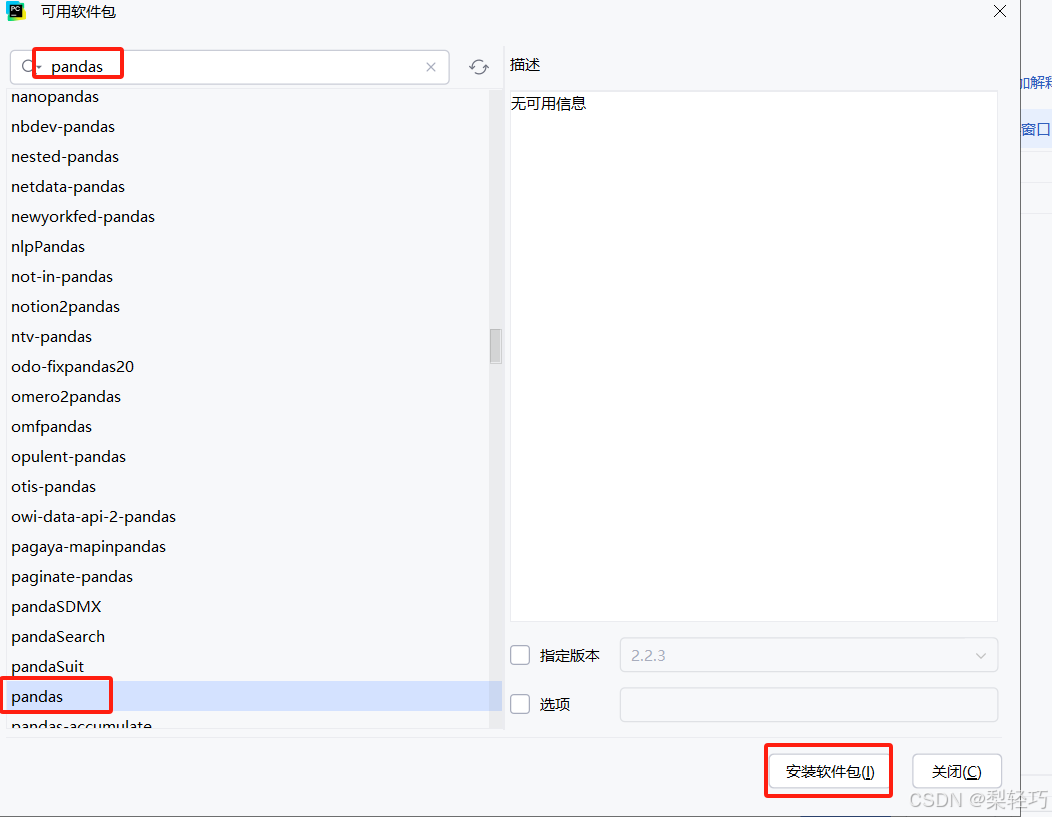
Task: Focus the package search field
Action: tap(229, 67)
